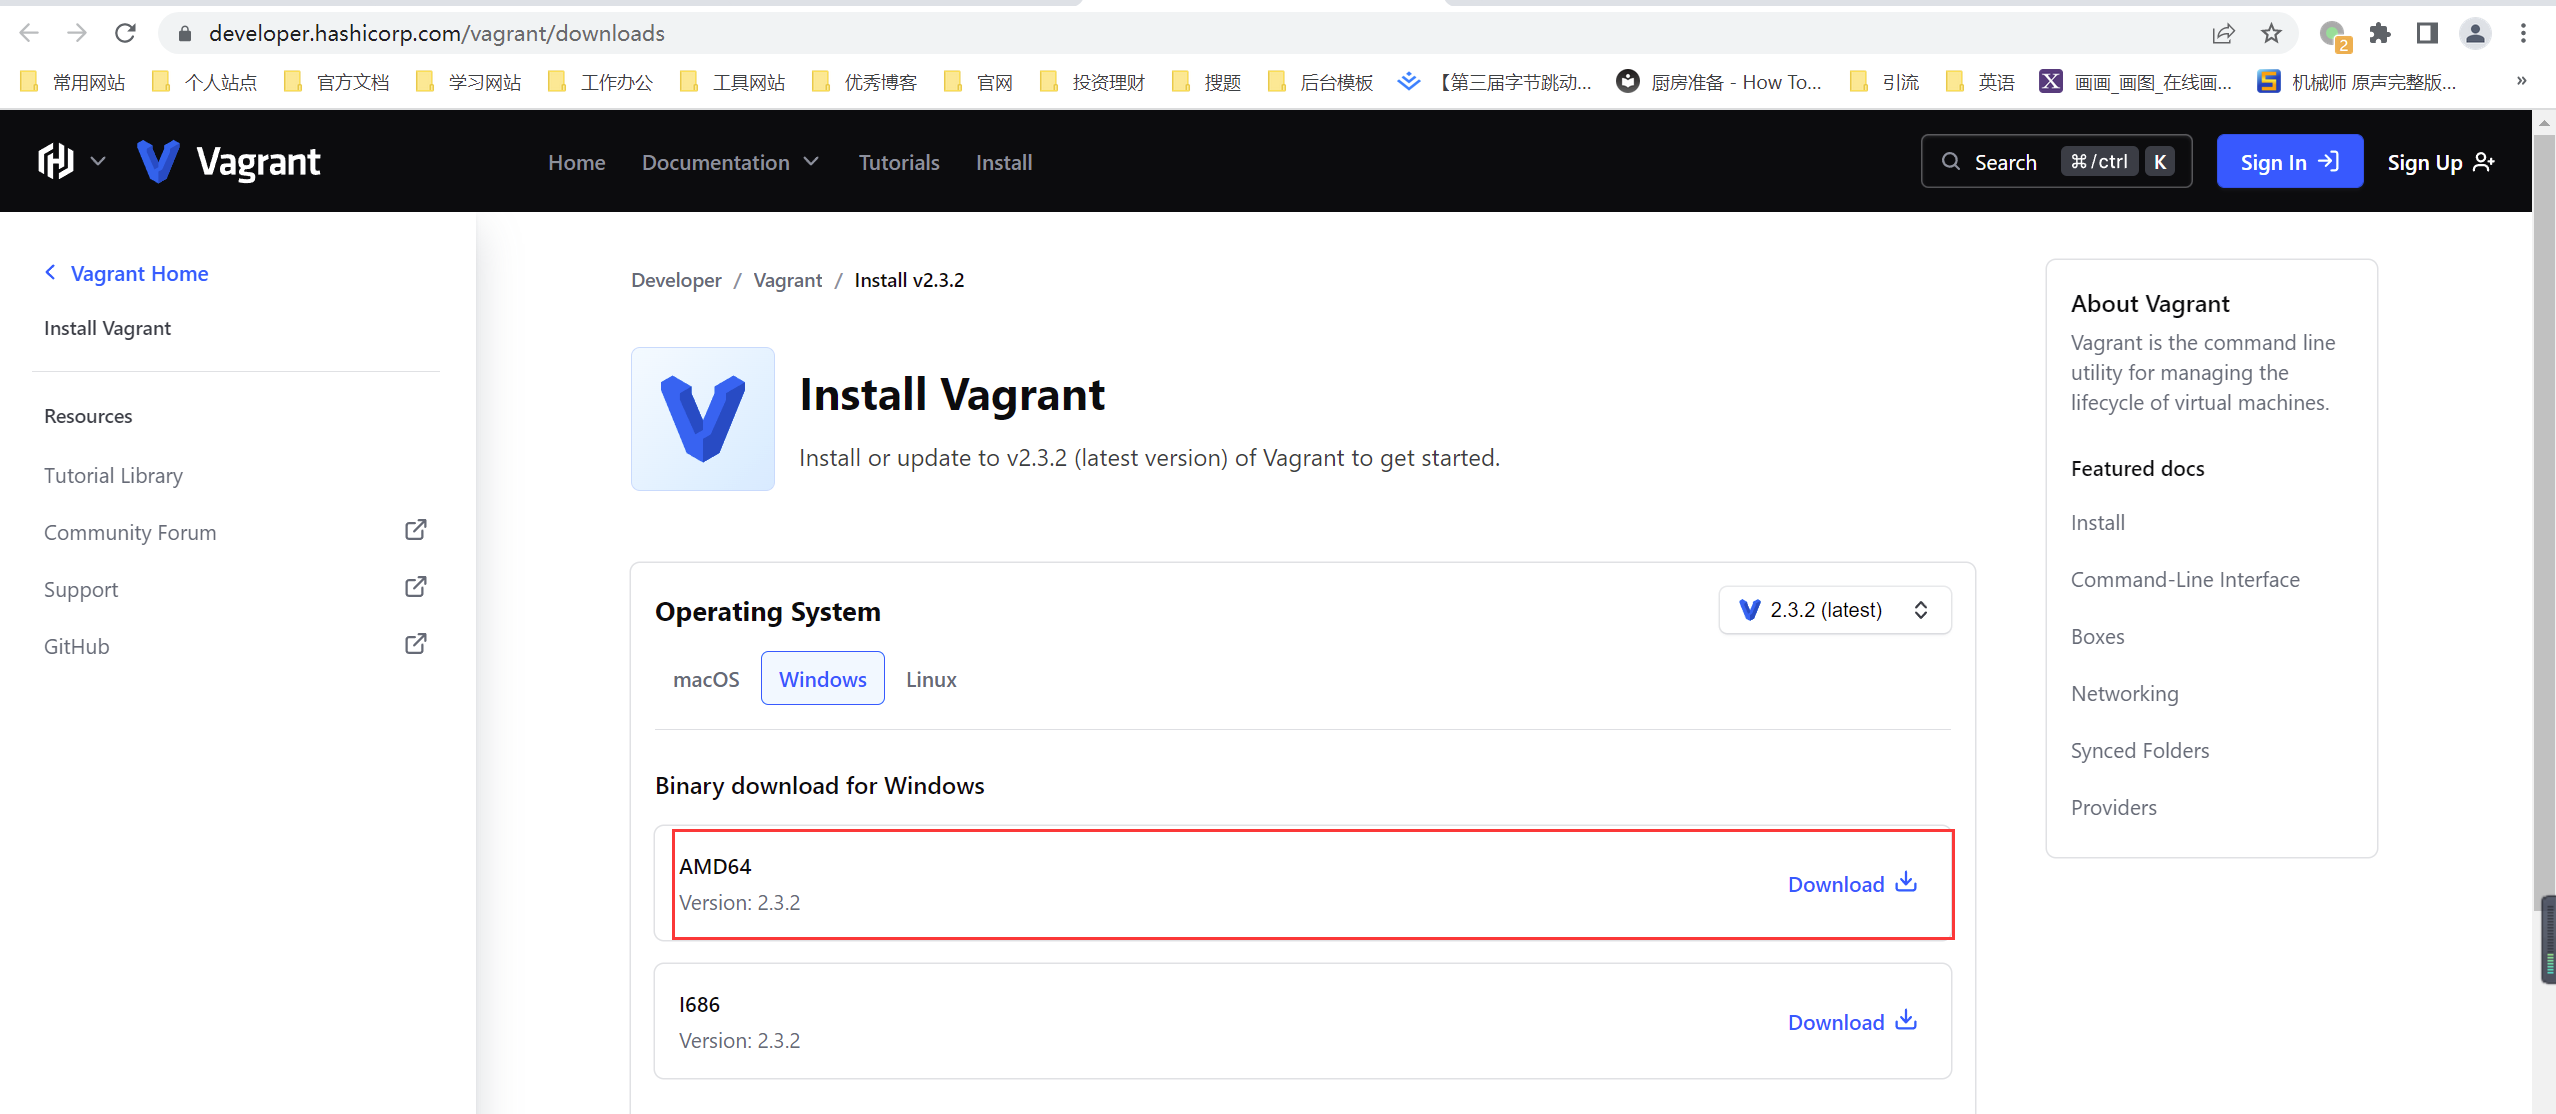This screenshot has width=2556, height=1114.
Task: Click the Vagrant logo in the header
Action: click(x=230, y=160)
